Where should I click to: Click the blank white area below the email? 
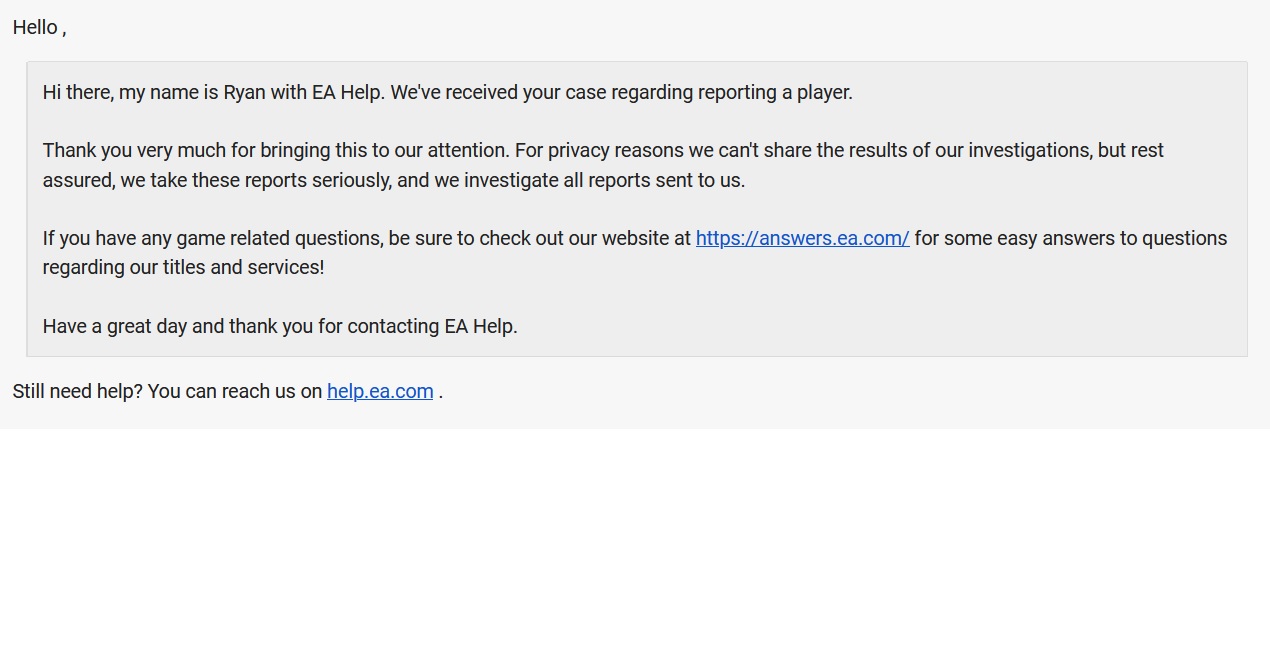tap(635, 540)
